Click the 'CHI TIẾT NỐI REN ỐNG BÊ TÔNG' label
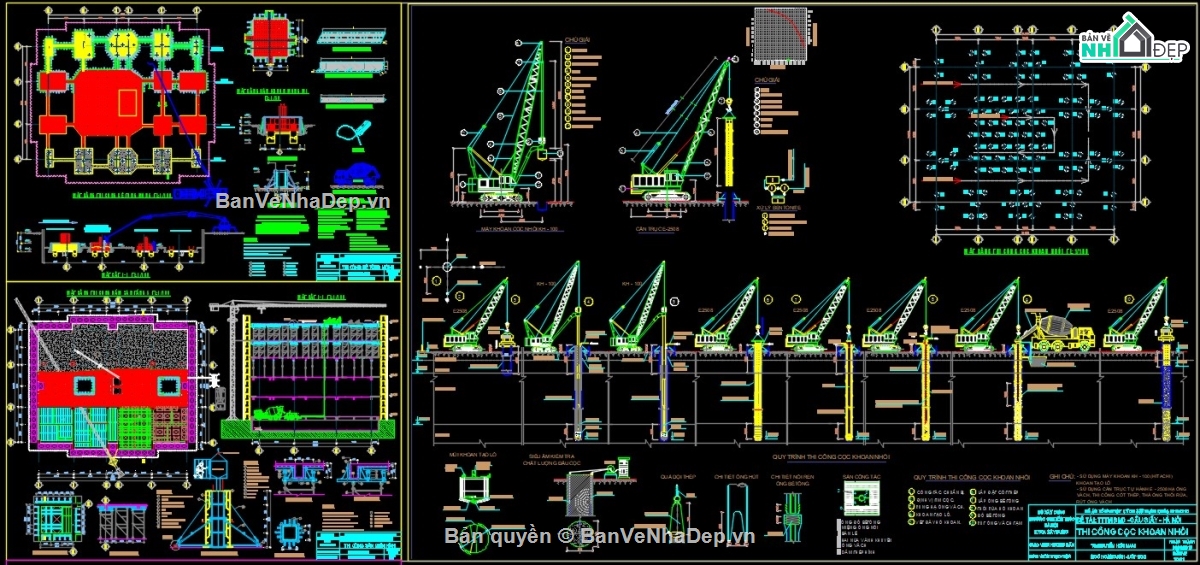The height and width of the screenshot is (565, 1200). [x=792, y=481]
